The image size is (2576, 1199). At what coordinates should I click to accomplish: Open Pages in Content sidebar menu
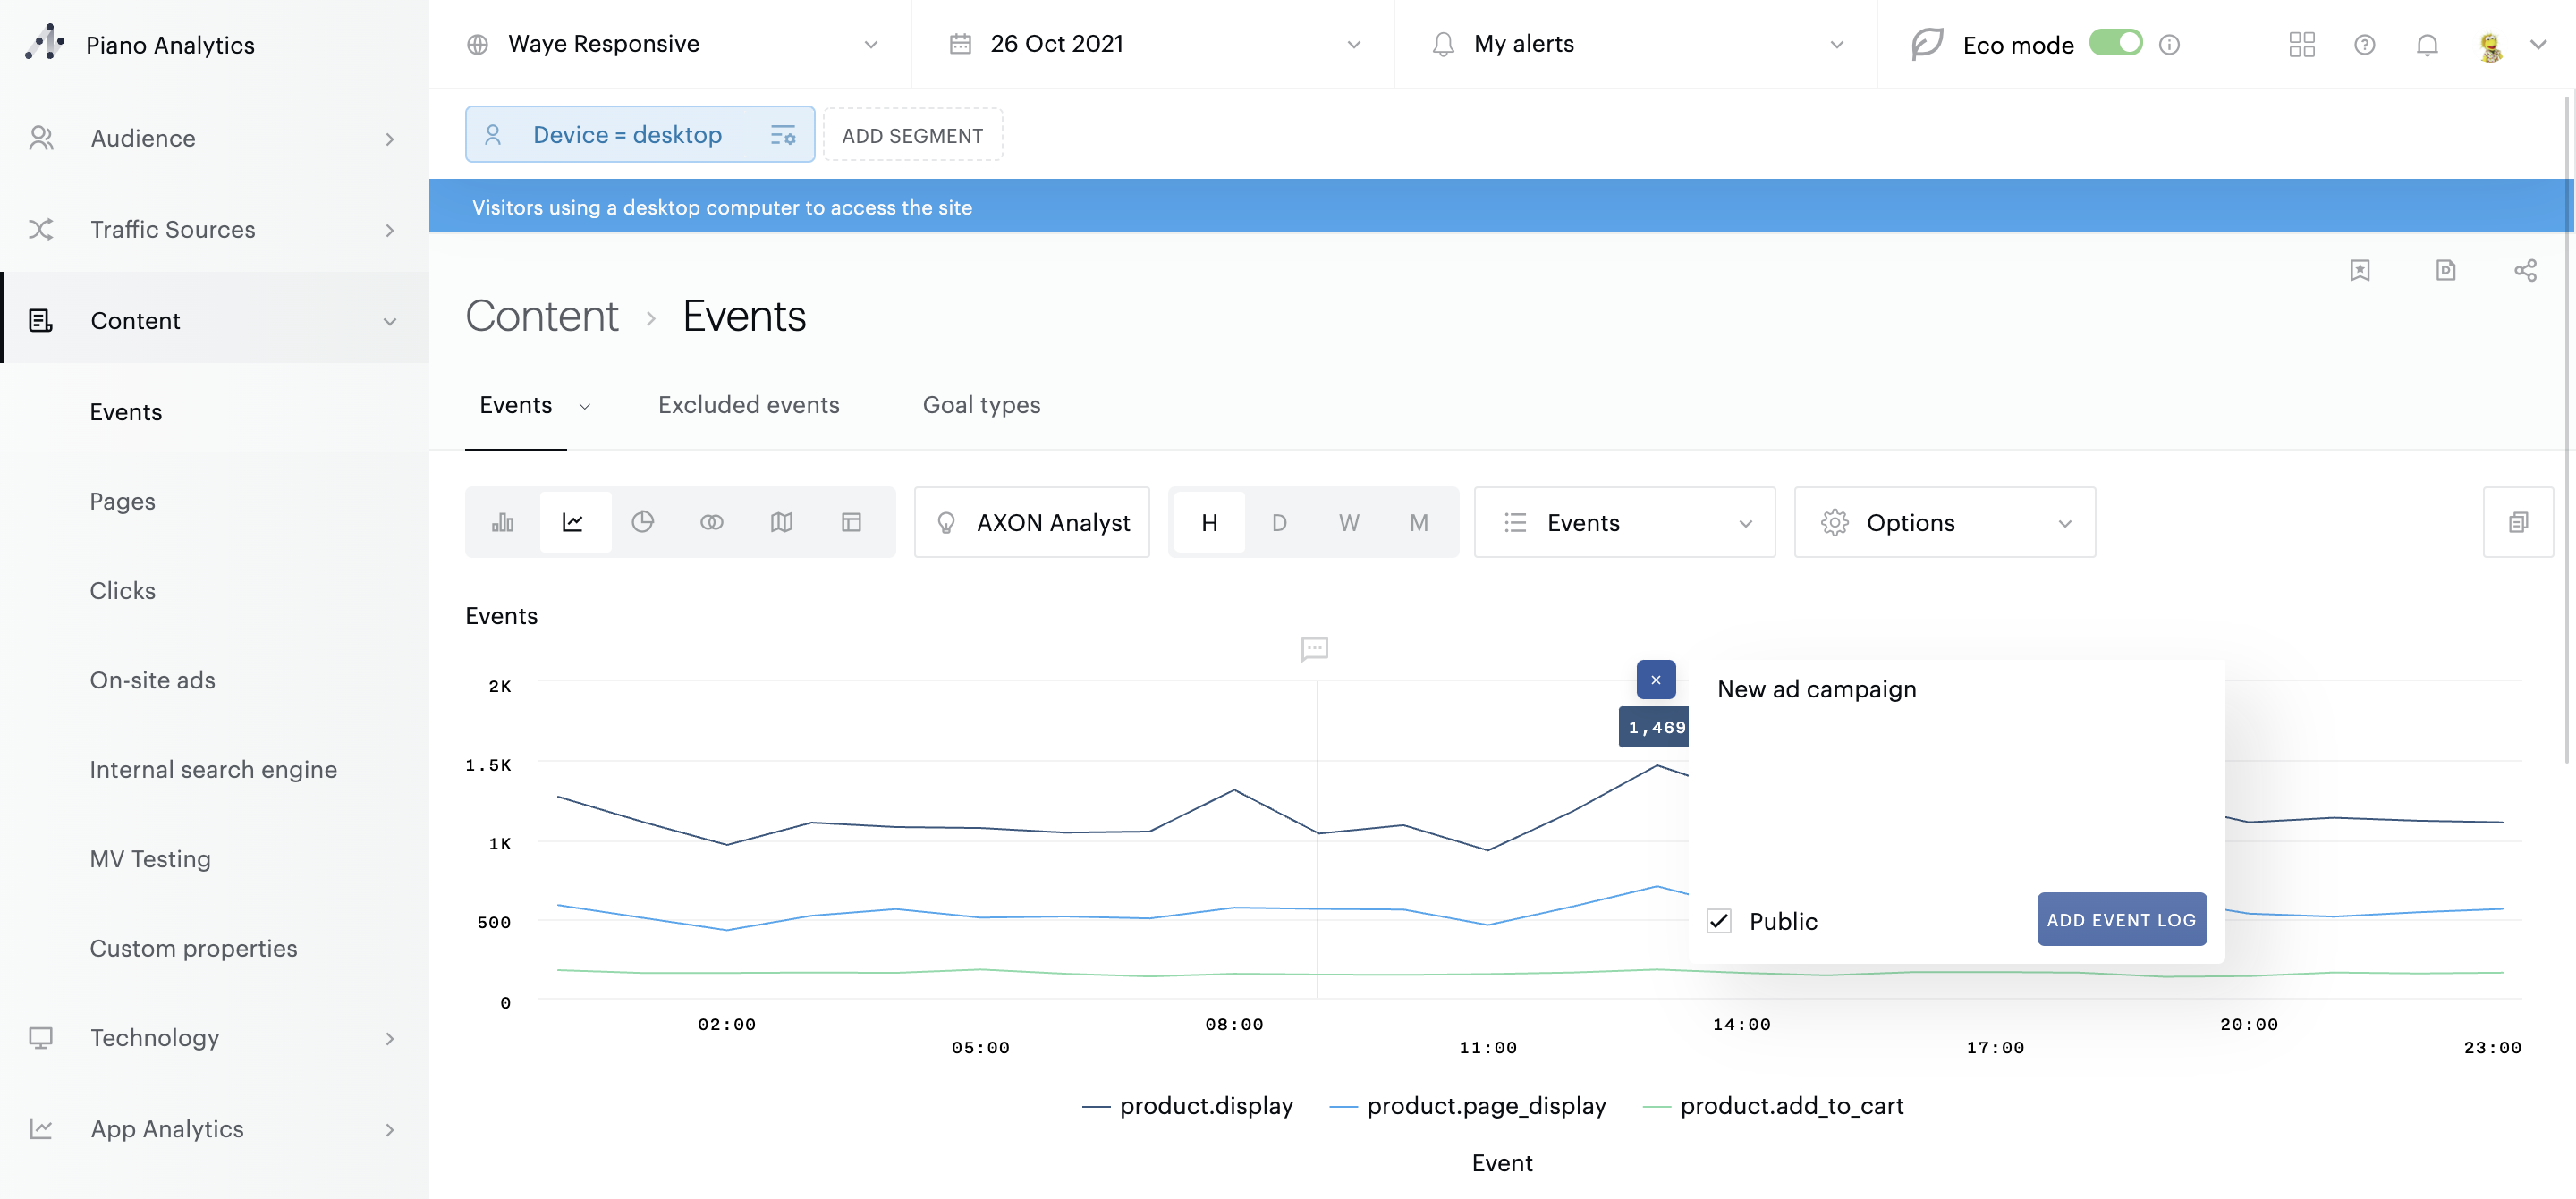123,501
